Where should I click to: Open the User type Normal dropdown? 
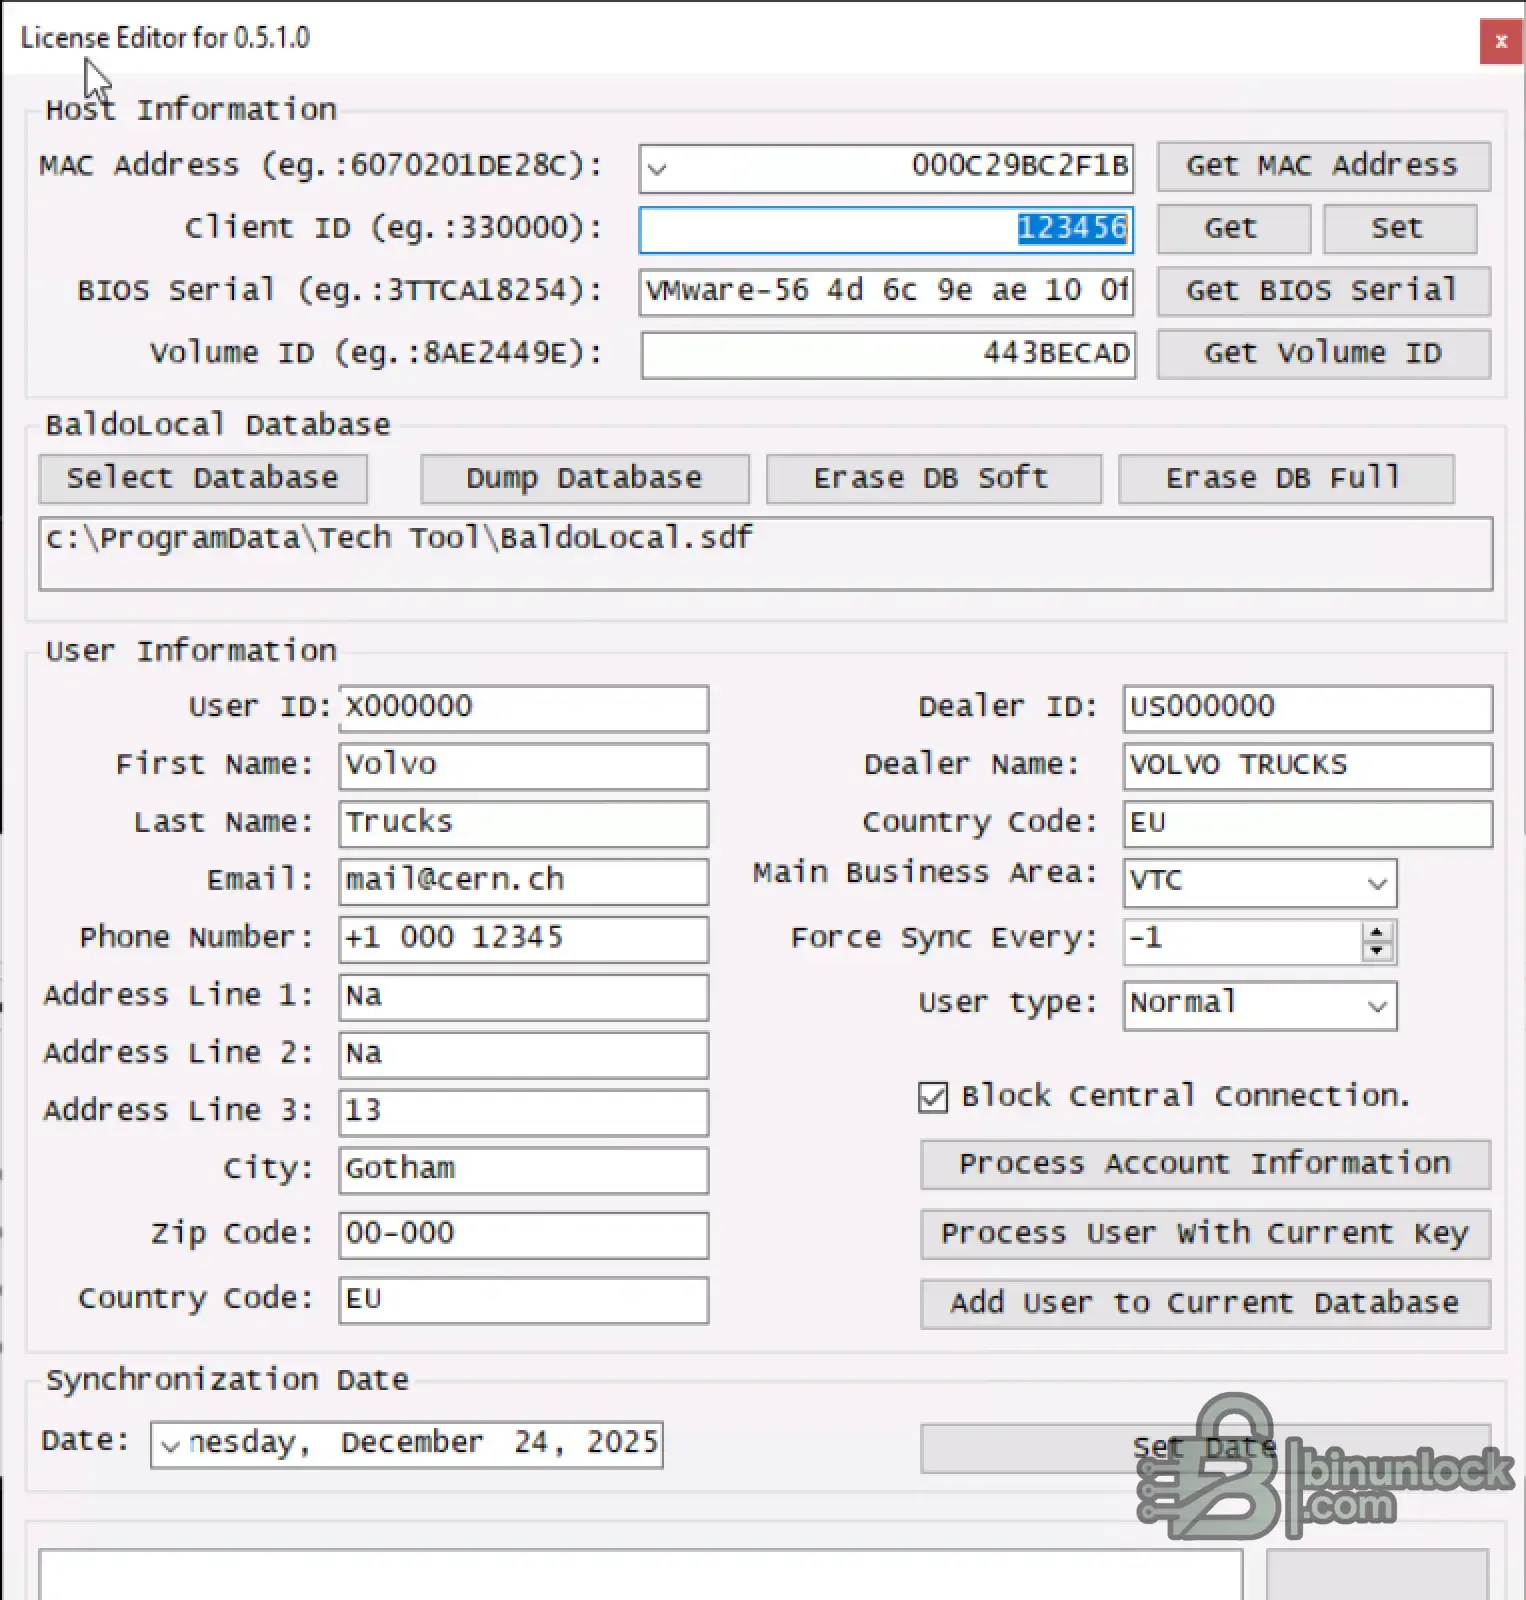click(1259, 1005)
